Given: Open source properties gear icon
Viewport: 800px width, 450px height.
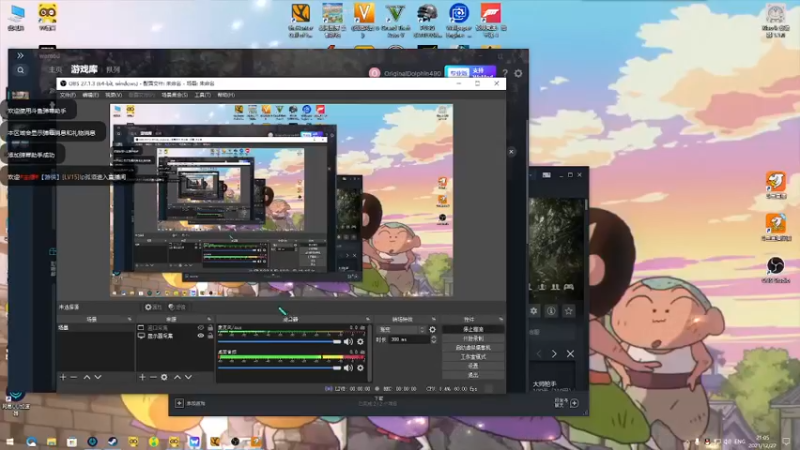Looking at the screenshot, I should [x=164, y=377].
